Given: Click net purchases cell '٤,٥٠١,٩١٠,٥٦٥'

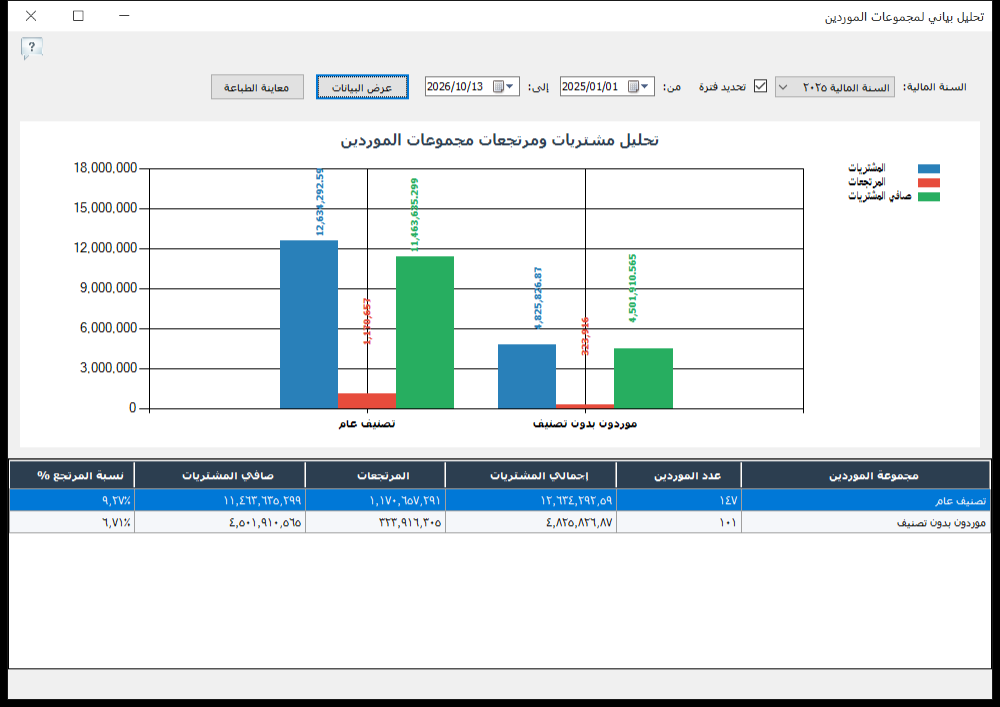Looking at the screenshot, I should 220,522.
